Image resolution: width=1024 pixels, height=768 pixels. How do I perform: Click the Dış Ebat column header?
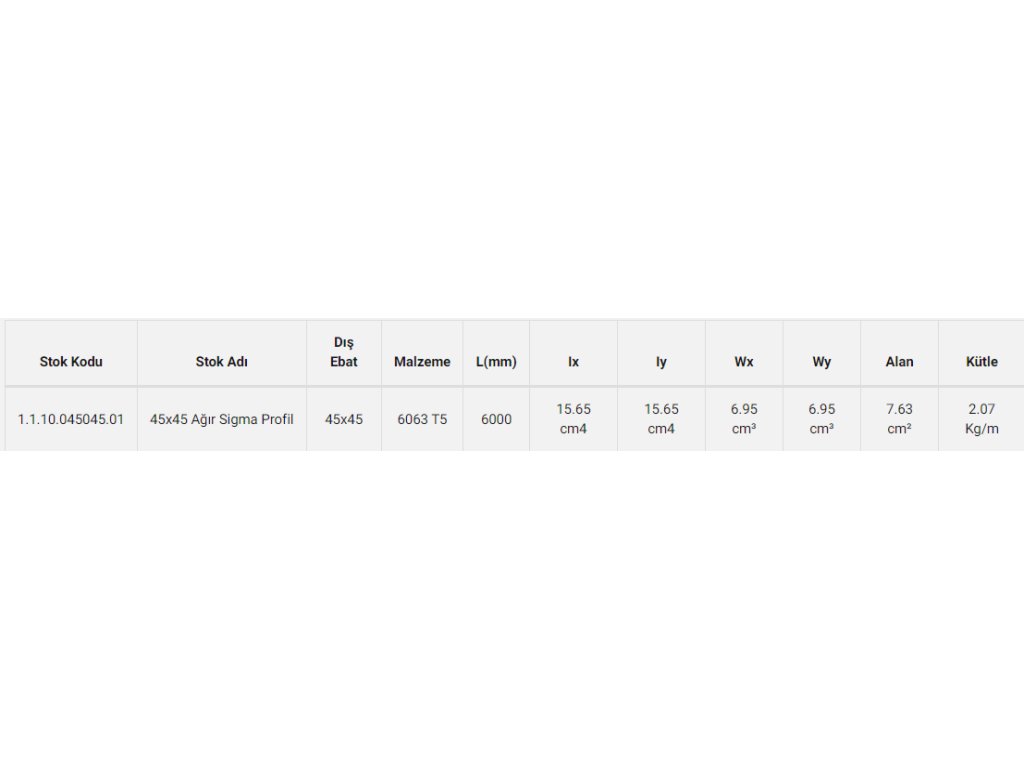344,352
